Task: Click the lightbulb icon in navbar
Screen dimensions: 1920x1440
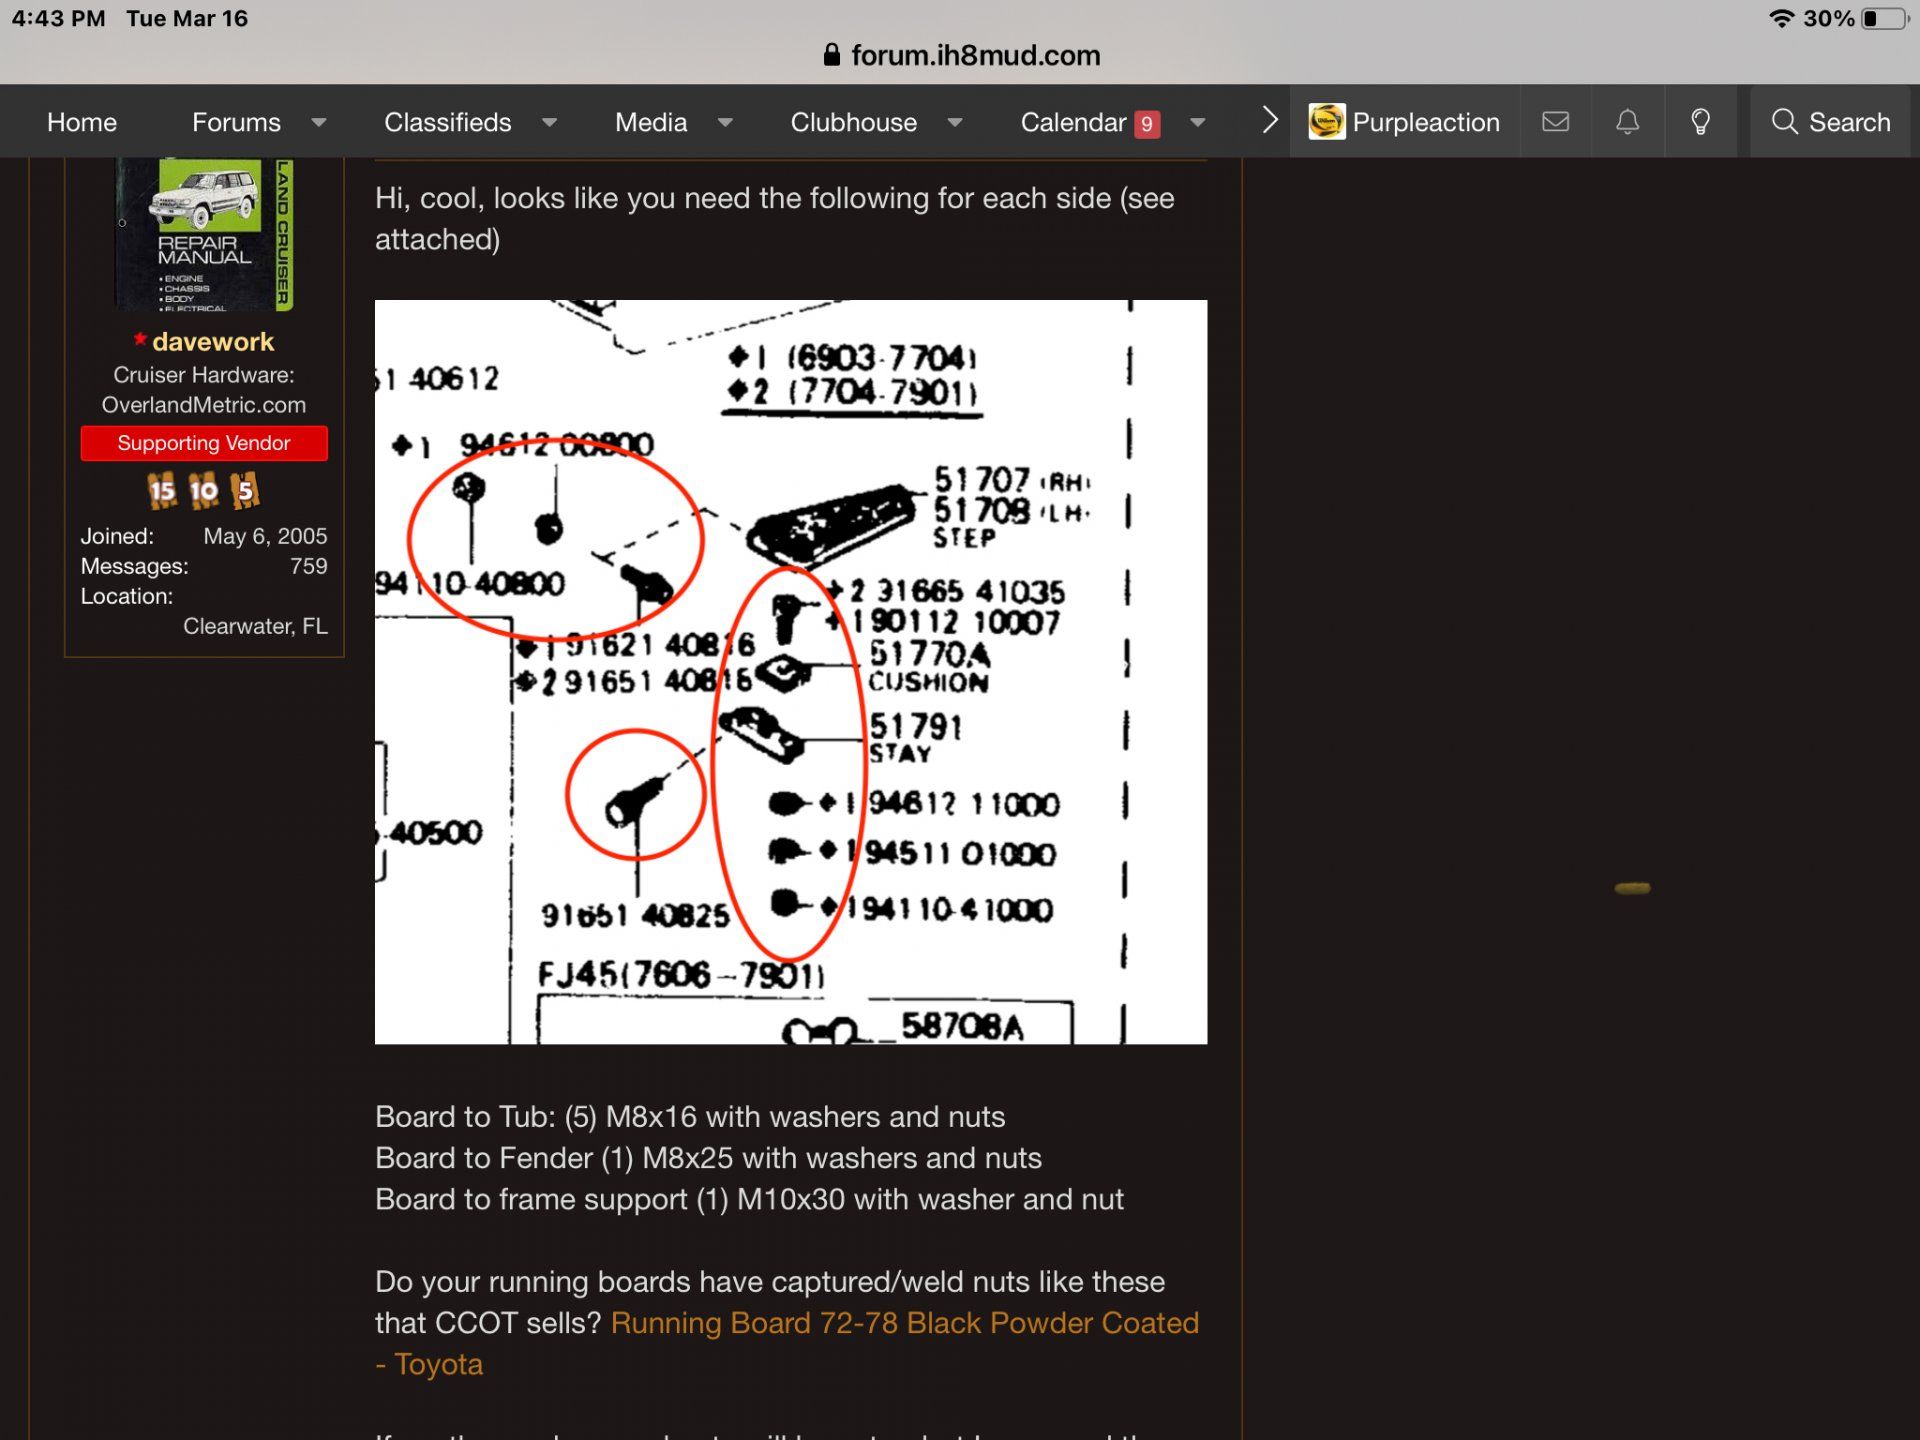Action: pyautogui.click(x=1700, y=122)
